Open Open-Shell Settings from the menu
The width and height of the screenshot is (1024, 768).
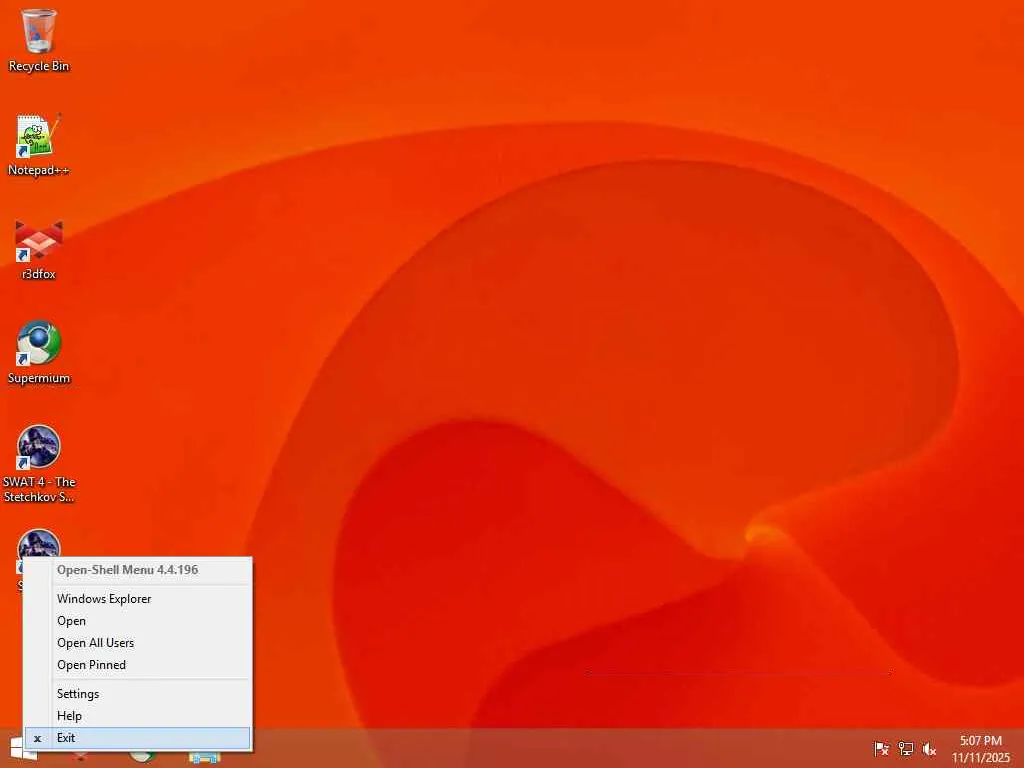click(138, 694)
